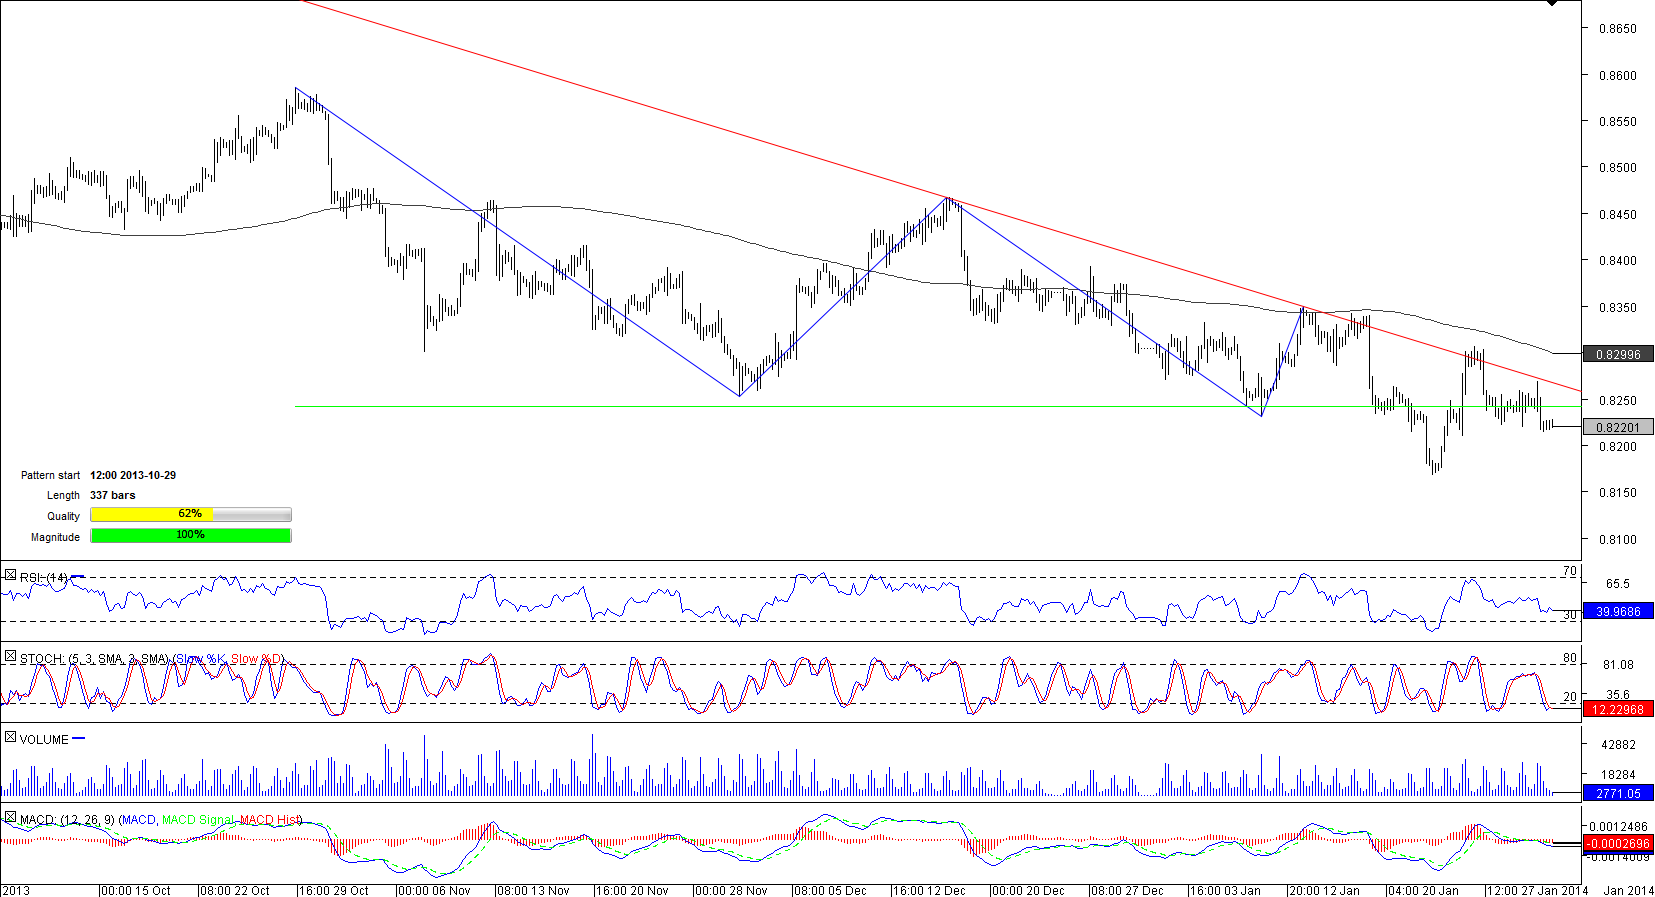1655x897 pixels.
Task: Close the STOCH indicator panel box
Action: pos(10,657)
